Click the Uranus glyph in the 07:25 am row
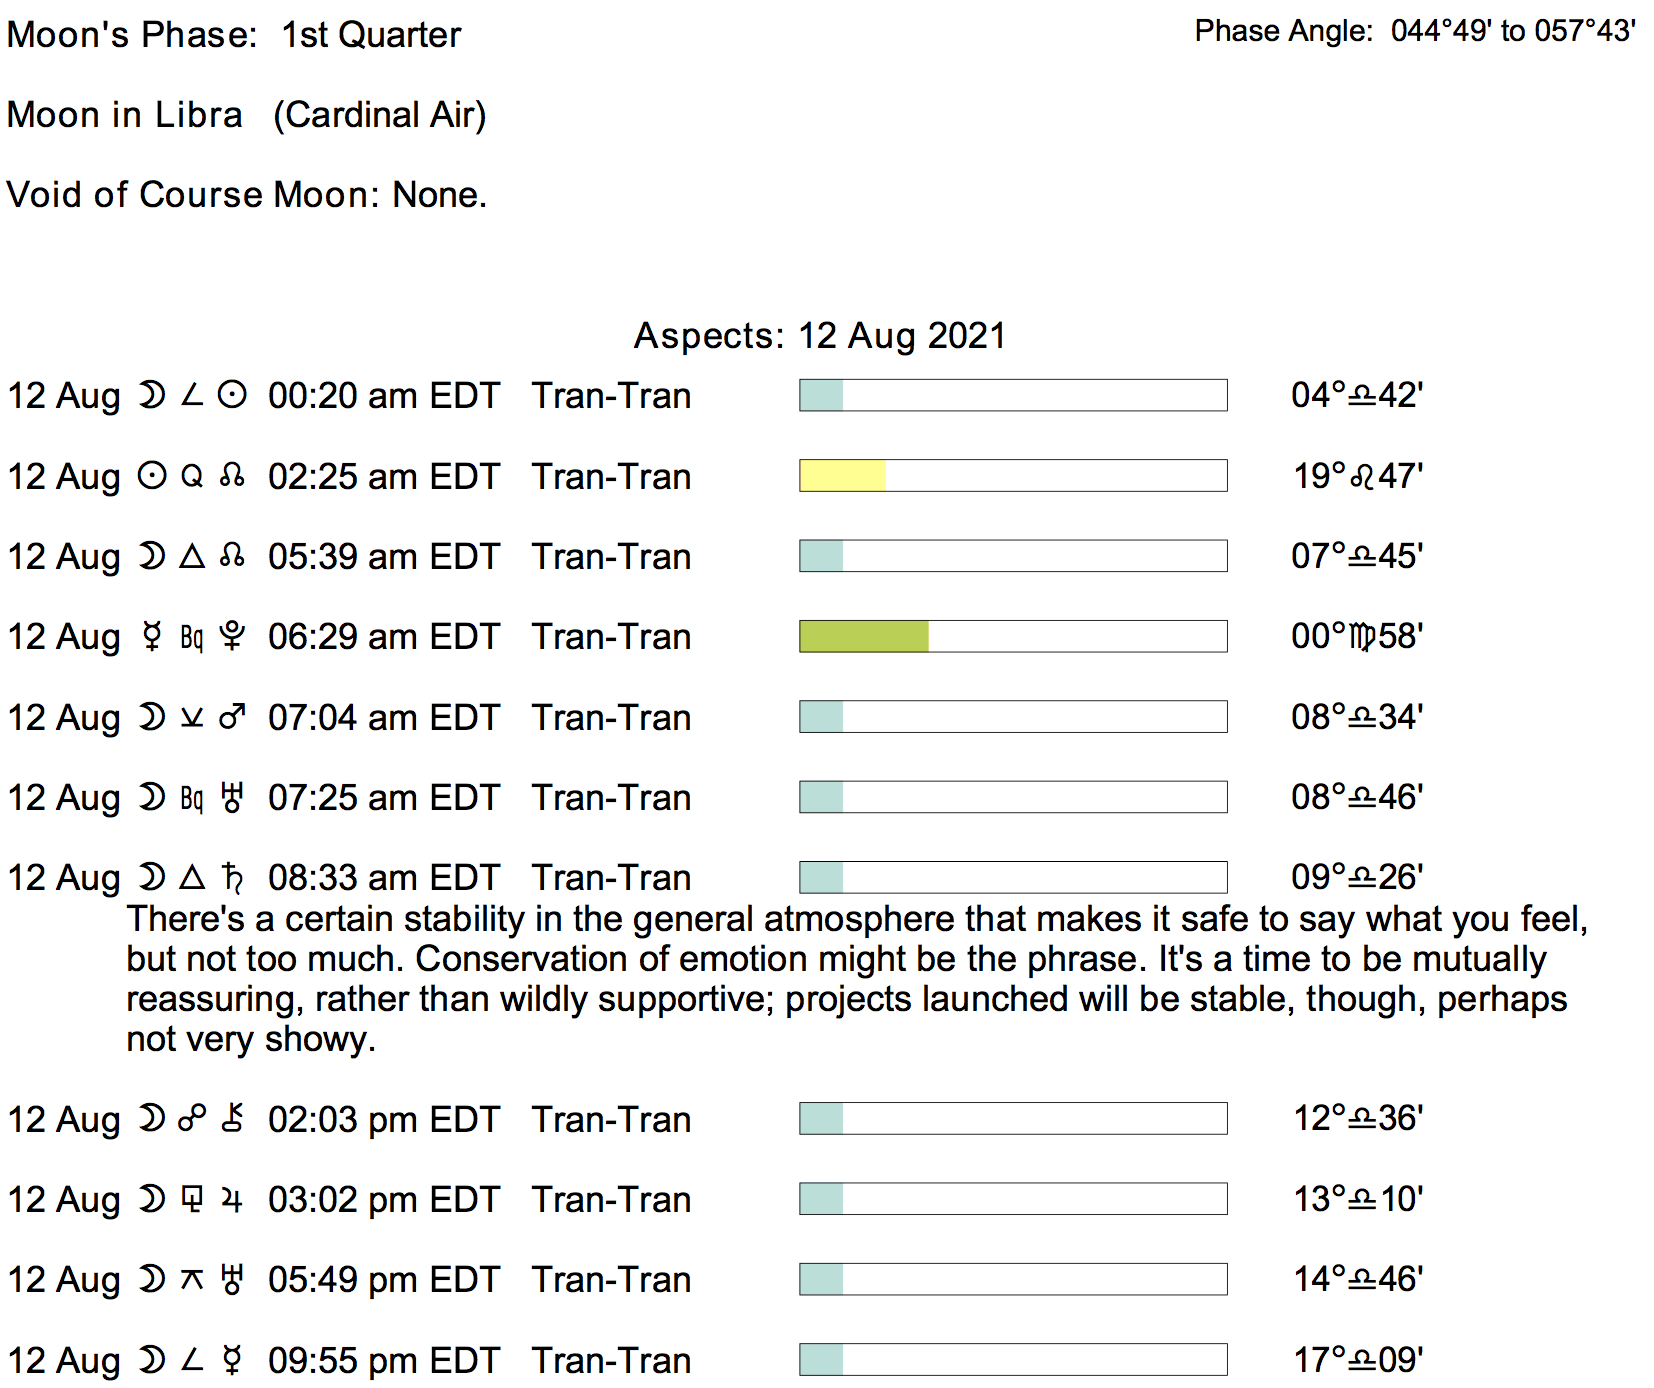 tap(232, 797)
